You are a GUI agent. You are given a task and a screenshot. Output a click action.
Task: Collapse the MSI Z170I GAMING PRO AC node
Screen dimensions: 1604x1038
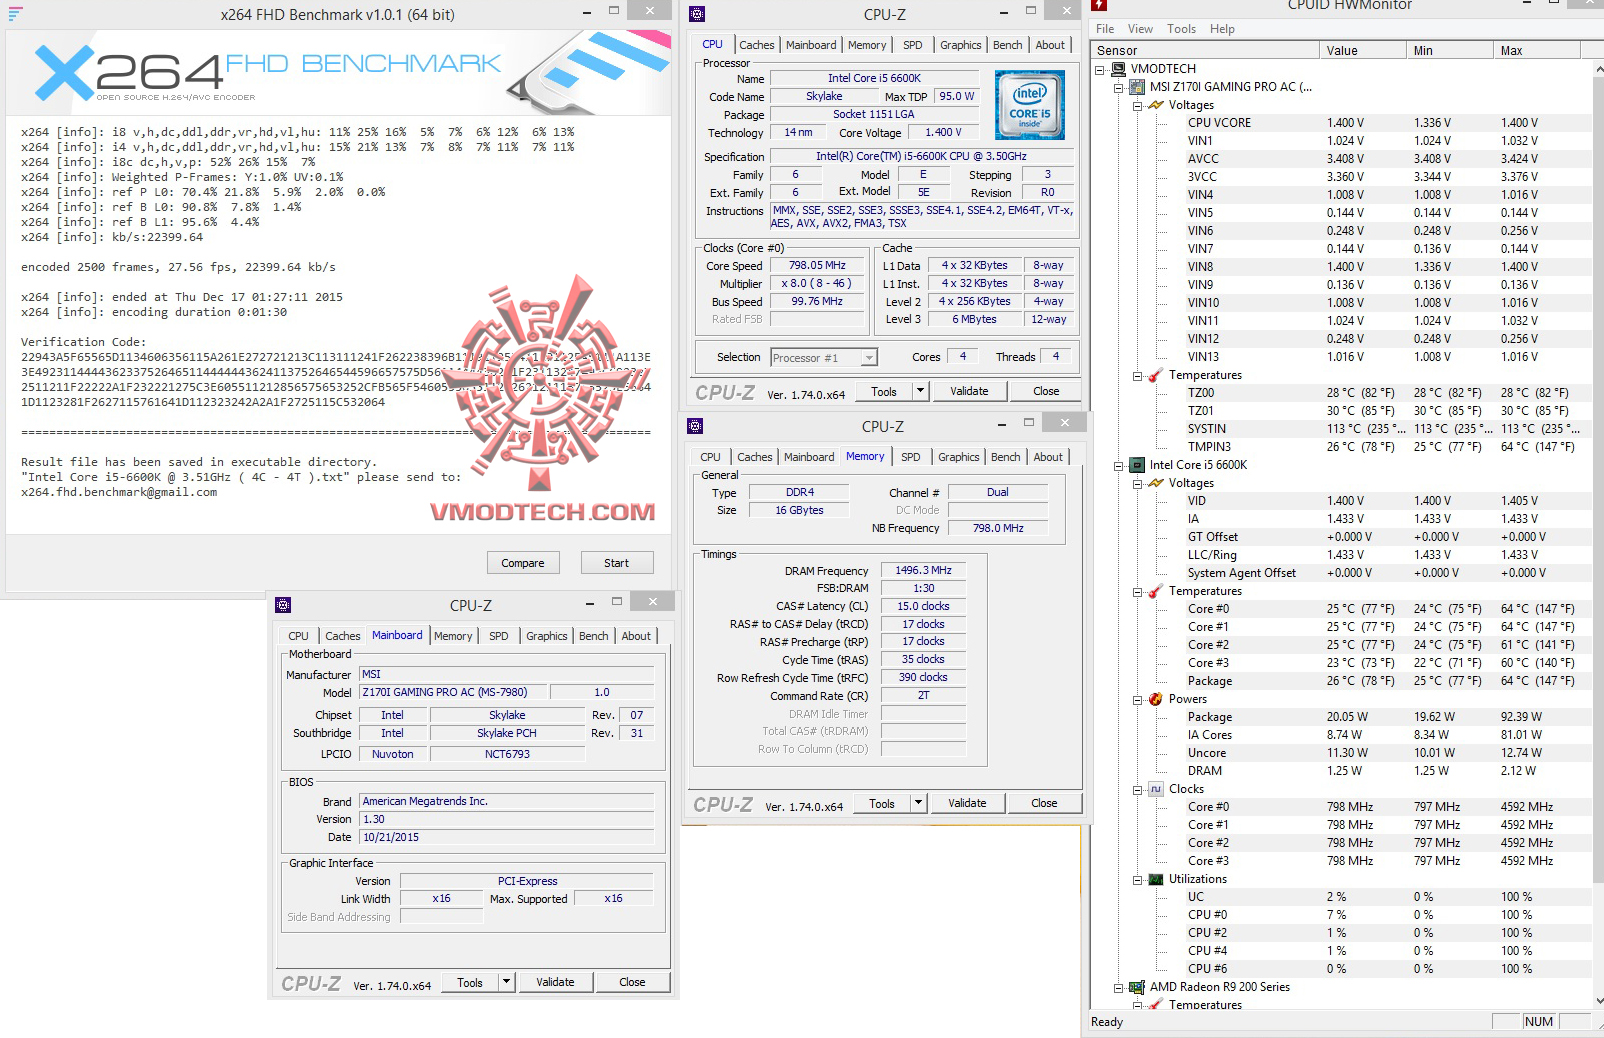click(1119, 88)
